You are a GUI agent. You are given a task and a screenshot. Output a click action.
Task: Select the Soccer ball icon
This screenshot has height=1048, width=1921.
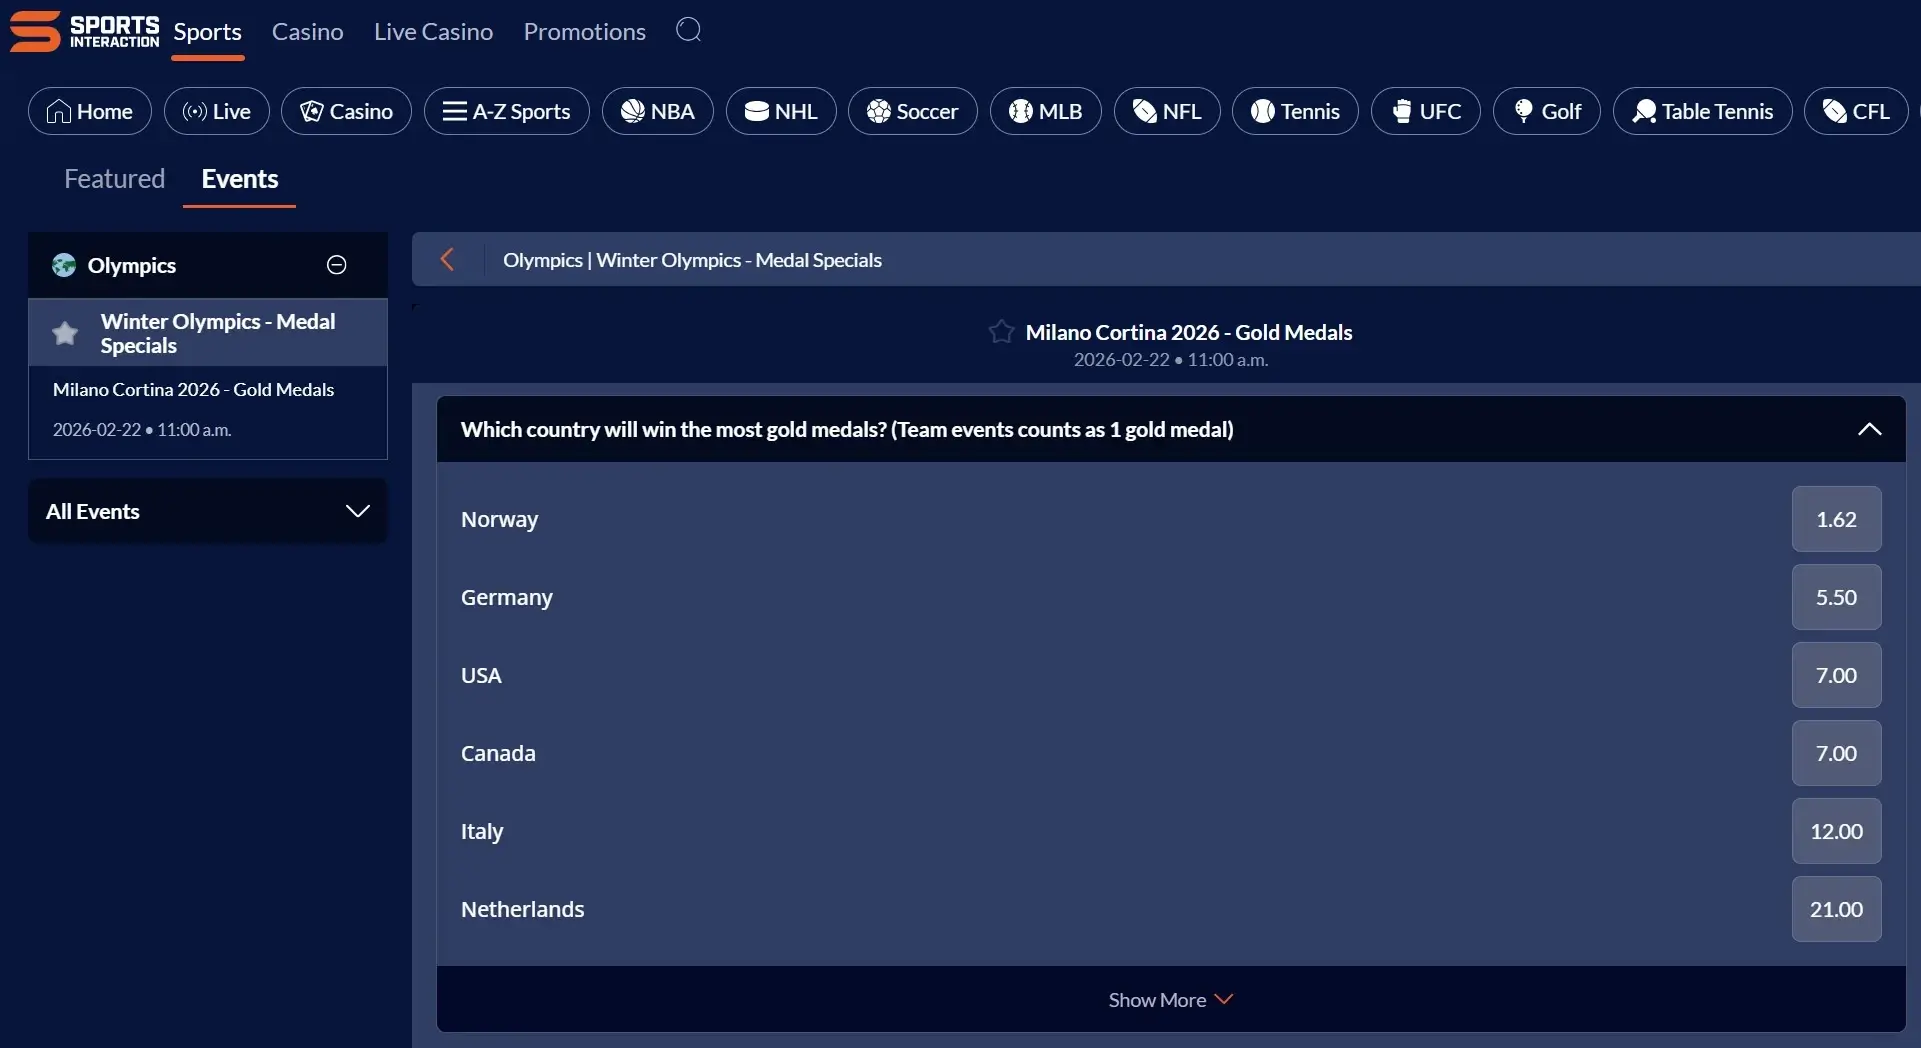point(877,111)
